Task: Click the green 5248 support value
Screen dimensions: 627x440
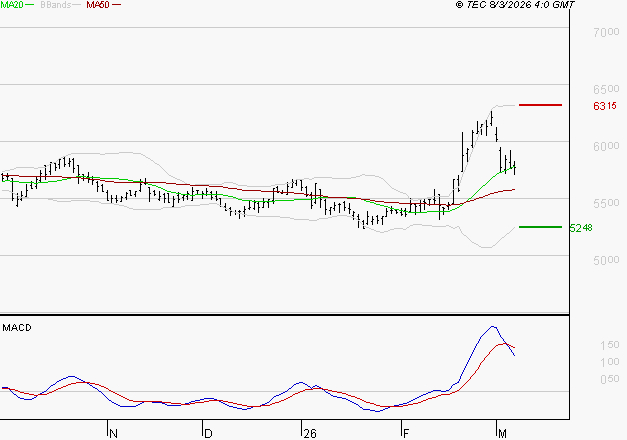Action: (581, 228)
